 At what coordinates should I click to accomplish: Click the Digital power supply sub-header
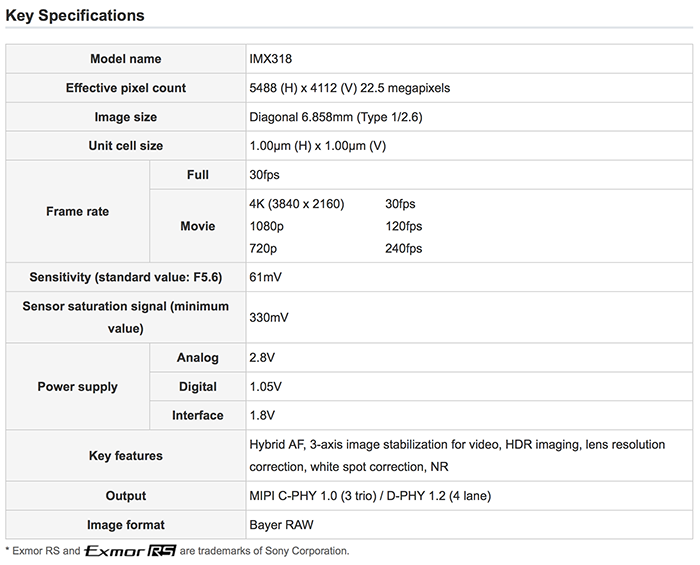click(198, 386)
